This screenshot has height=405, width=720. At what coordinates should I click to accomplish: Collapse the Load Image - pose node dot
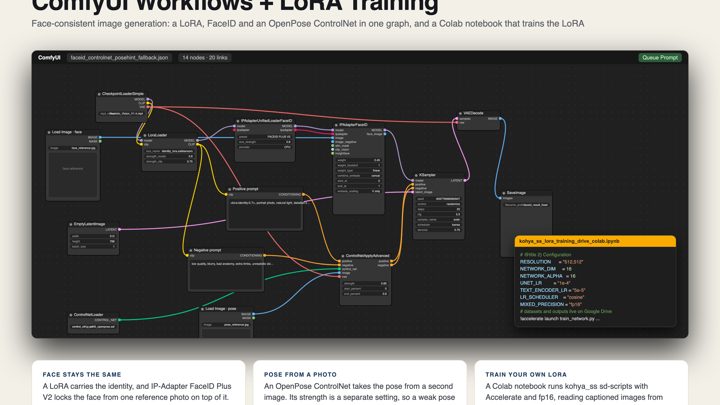[202, 309]
